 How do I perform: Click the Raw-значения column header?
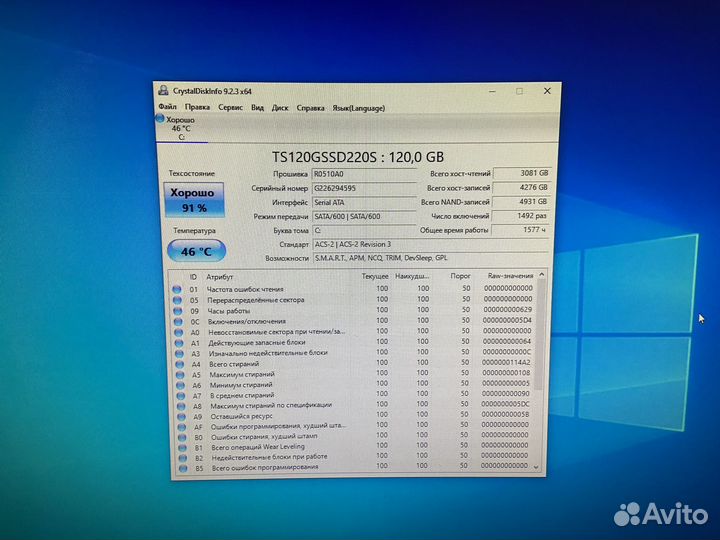pos(510,276)
